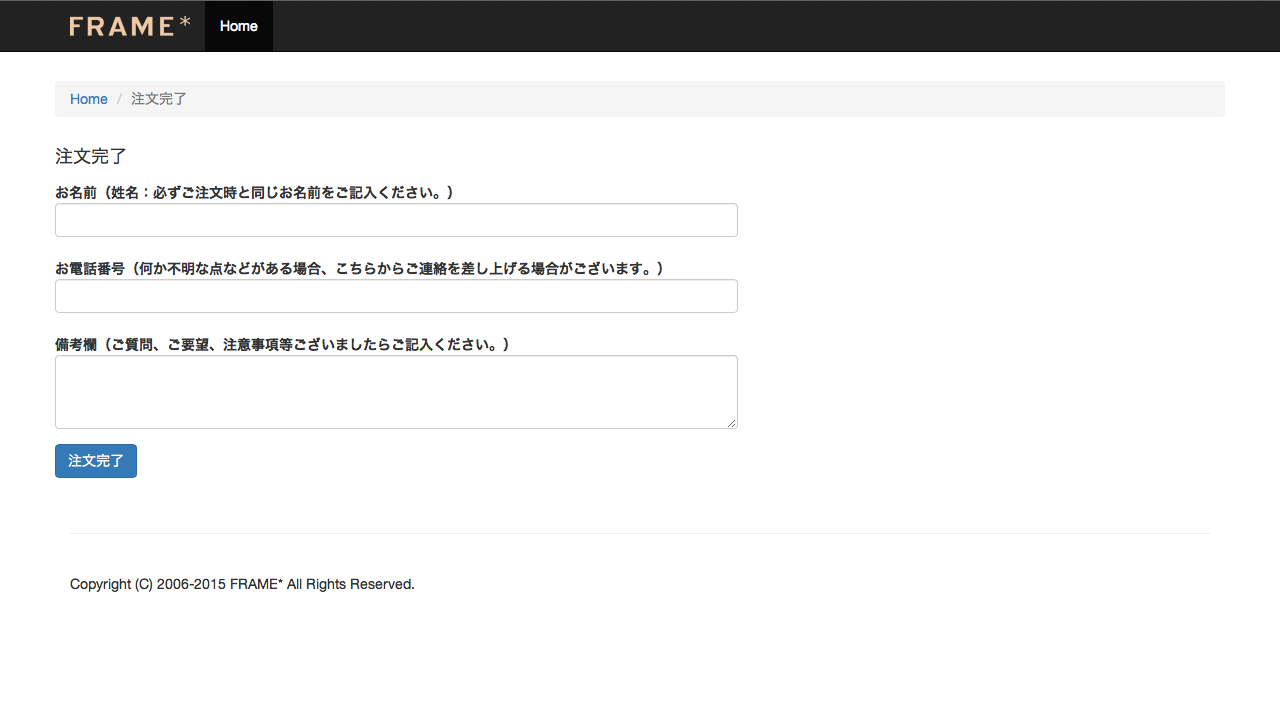Screen dimensions: 1280x704
Task: Click the empty gray area of the breadcrumb bar
Action: tap(700, 99)
